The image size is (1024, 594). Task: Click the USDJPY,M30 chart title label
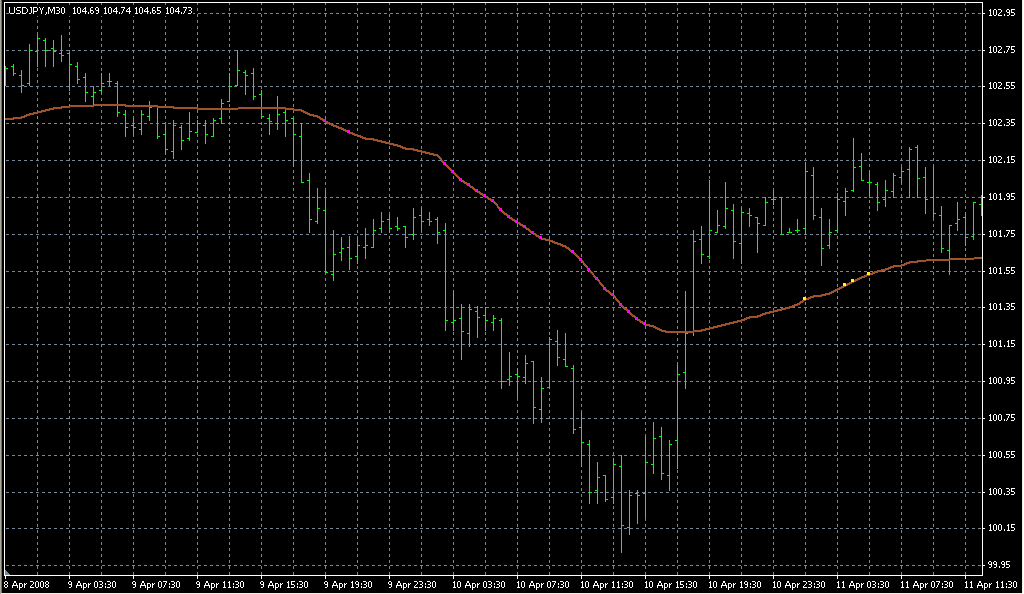click(36, 11)
